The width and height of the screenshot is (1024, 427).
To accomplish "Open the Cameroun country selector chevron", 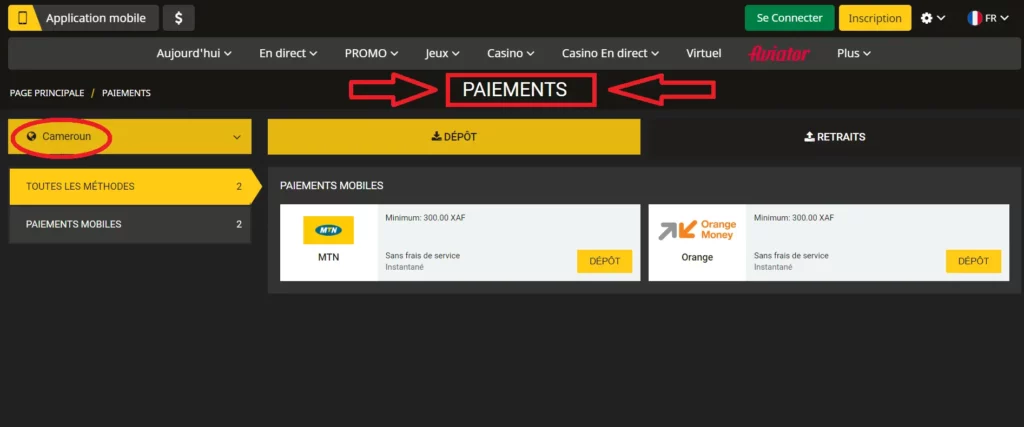I will click(237, 137).
